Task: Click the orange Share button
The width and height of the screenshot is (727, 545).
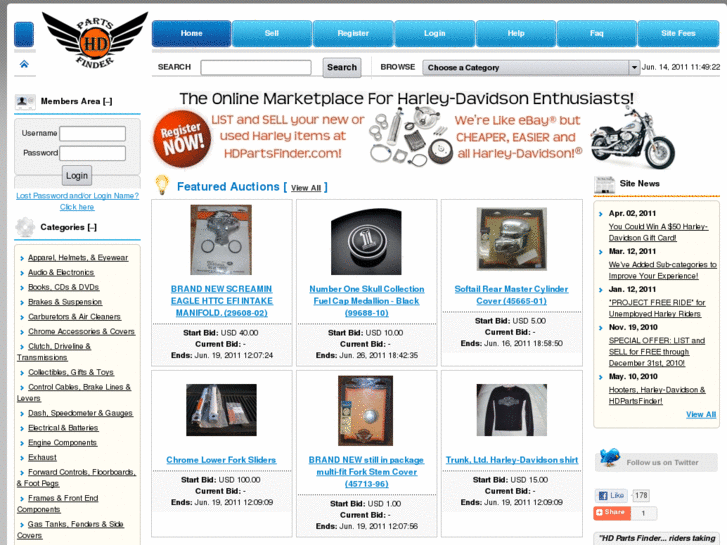Action: [x=612, y=512]
